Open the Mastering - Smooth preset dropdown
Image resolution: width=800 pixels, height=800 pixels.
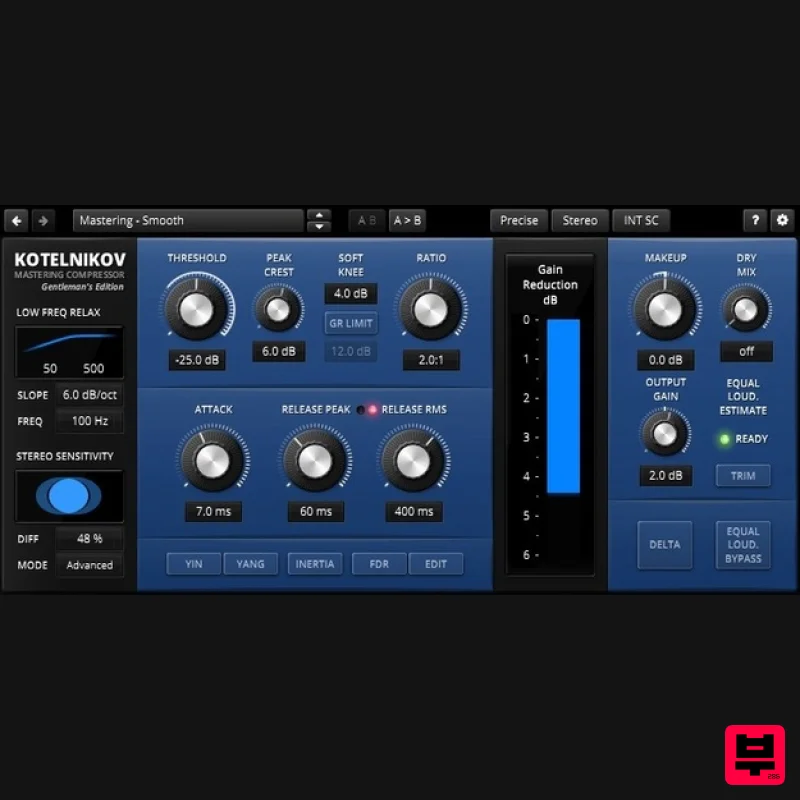click(x=188, y=221)
